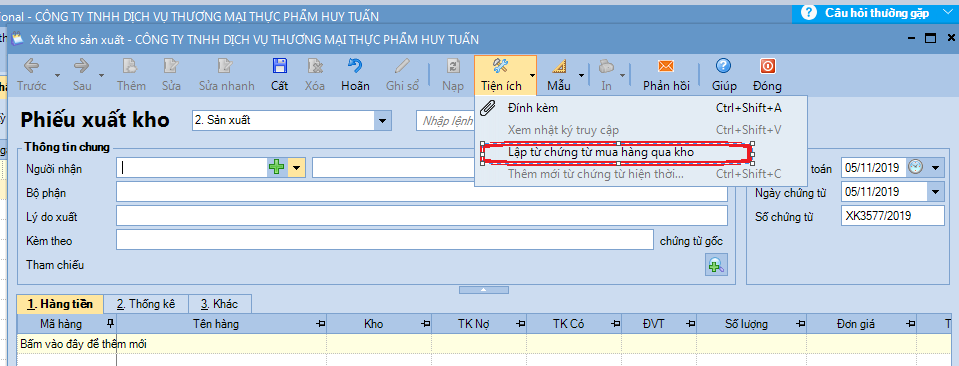Click the Xóa delete icon
This screenshot has width=959, height=366.
[315, 65]
